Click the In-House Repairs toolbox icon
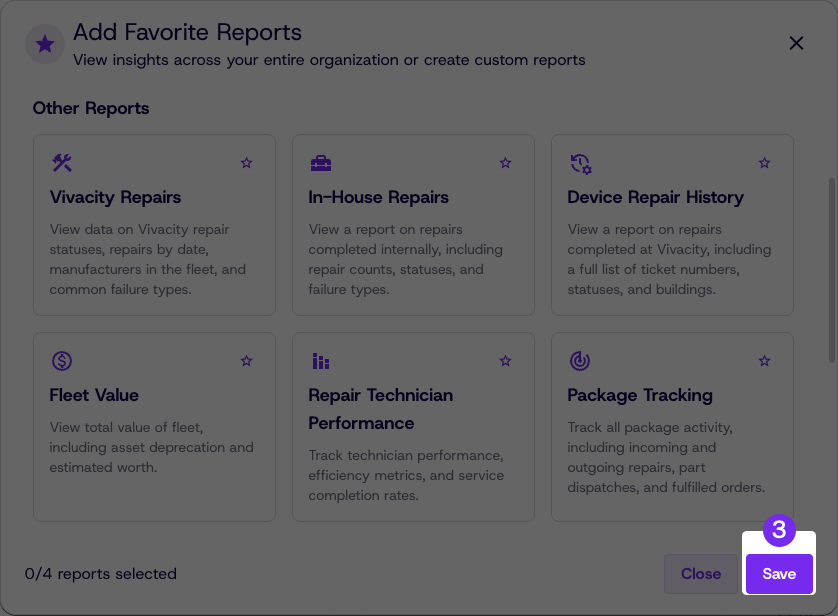This screenshot has height=616, width=838. point(321,163)
